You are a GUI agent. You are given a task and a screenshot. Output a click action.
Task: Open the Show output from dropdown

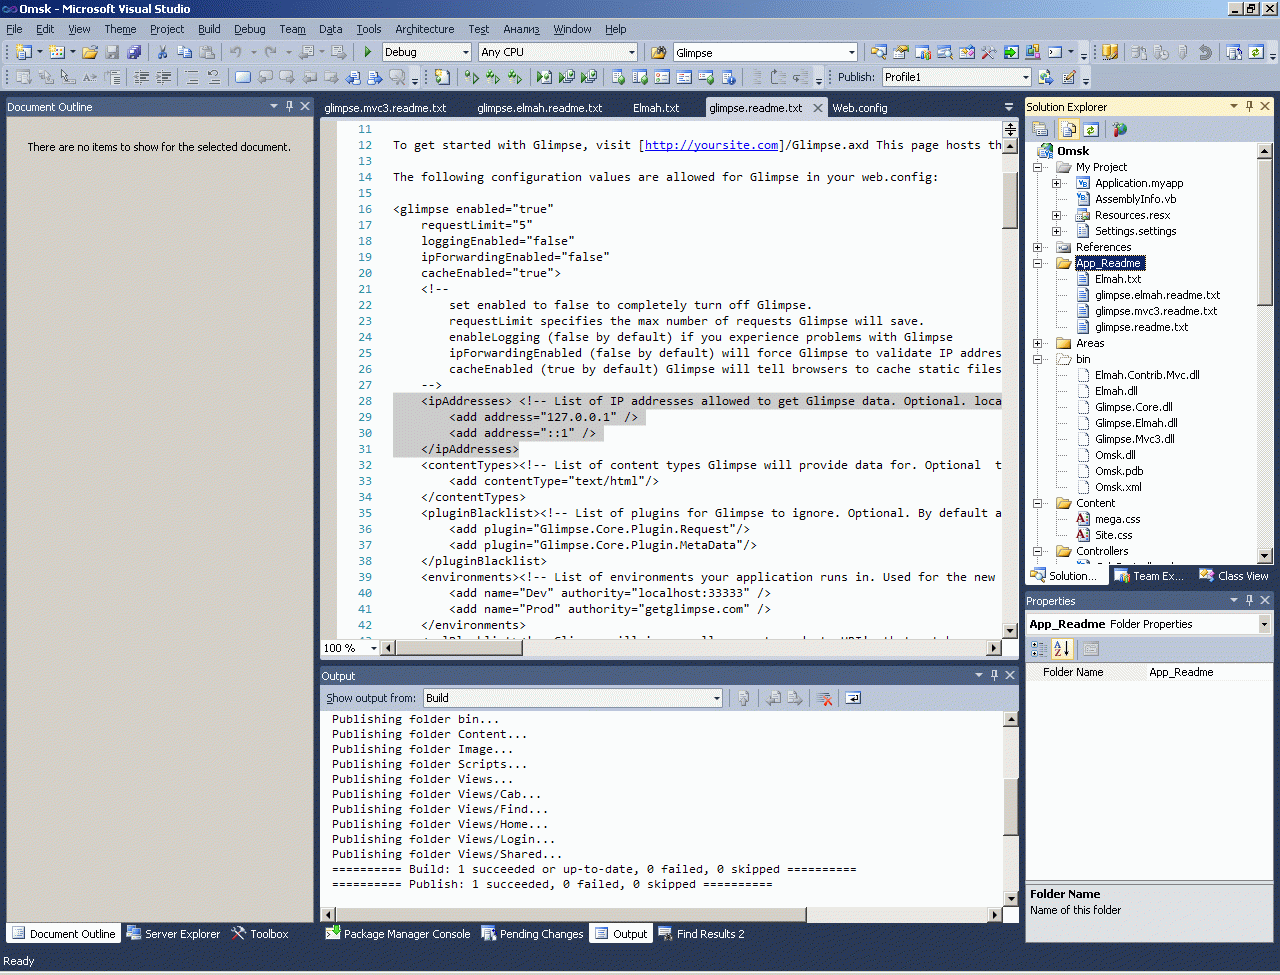click(716, 698)
